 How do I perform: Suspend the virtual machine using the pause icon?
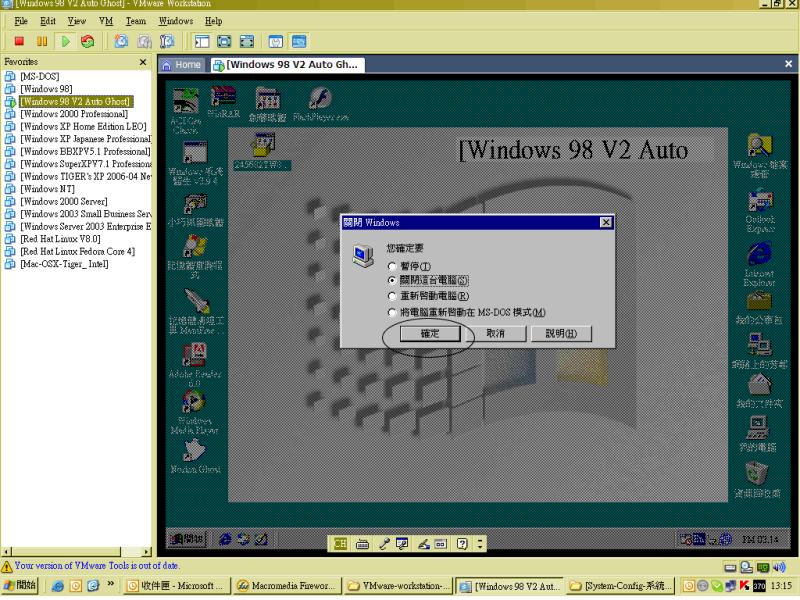42,41
